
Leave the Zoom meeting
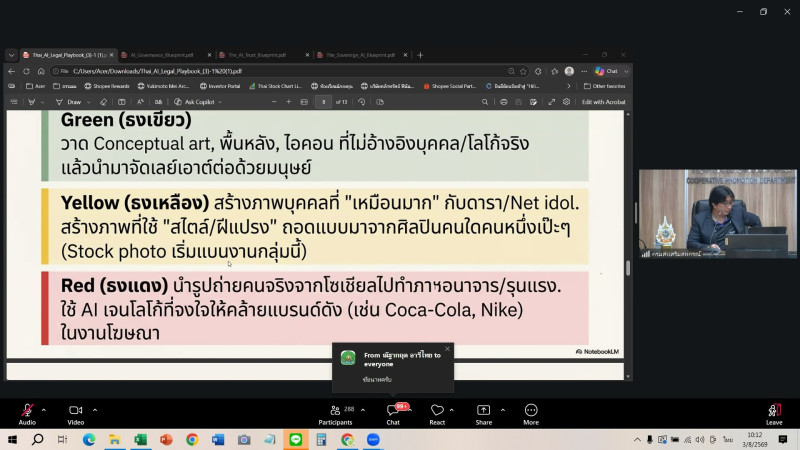point(774,414)
